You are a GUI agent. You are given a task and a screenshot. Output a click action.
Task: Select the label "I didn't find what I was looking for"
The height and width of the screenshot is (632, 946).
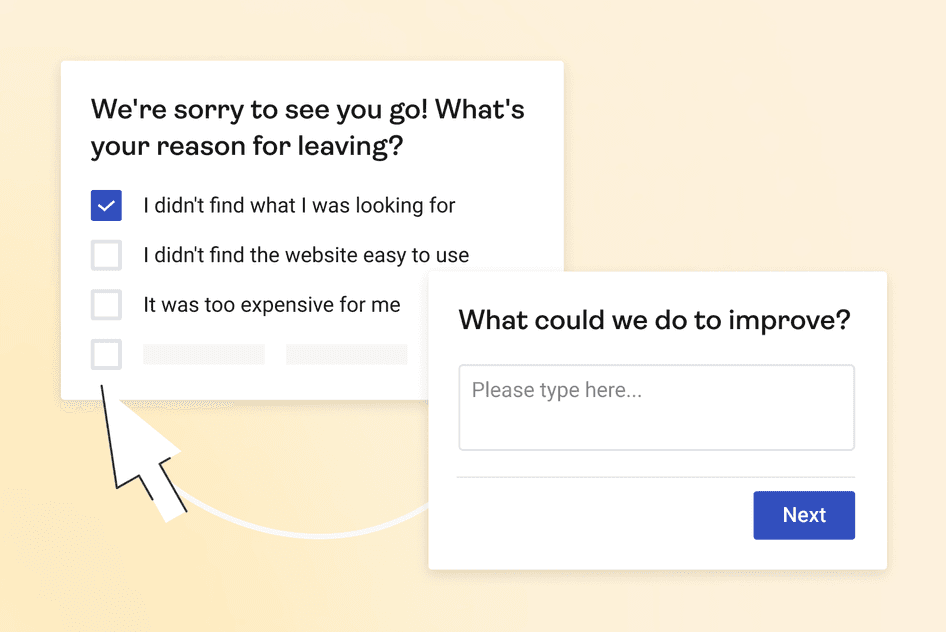[x=299, y=205]
